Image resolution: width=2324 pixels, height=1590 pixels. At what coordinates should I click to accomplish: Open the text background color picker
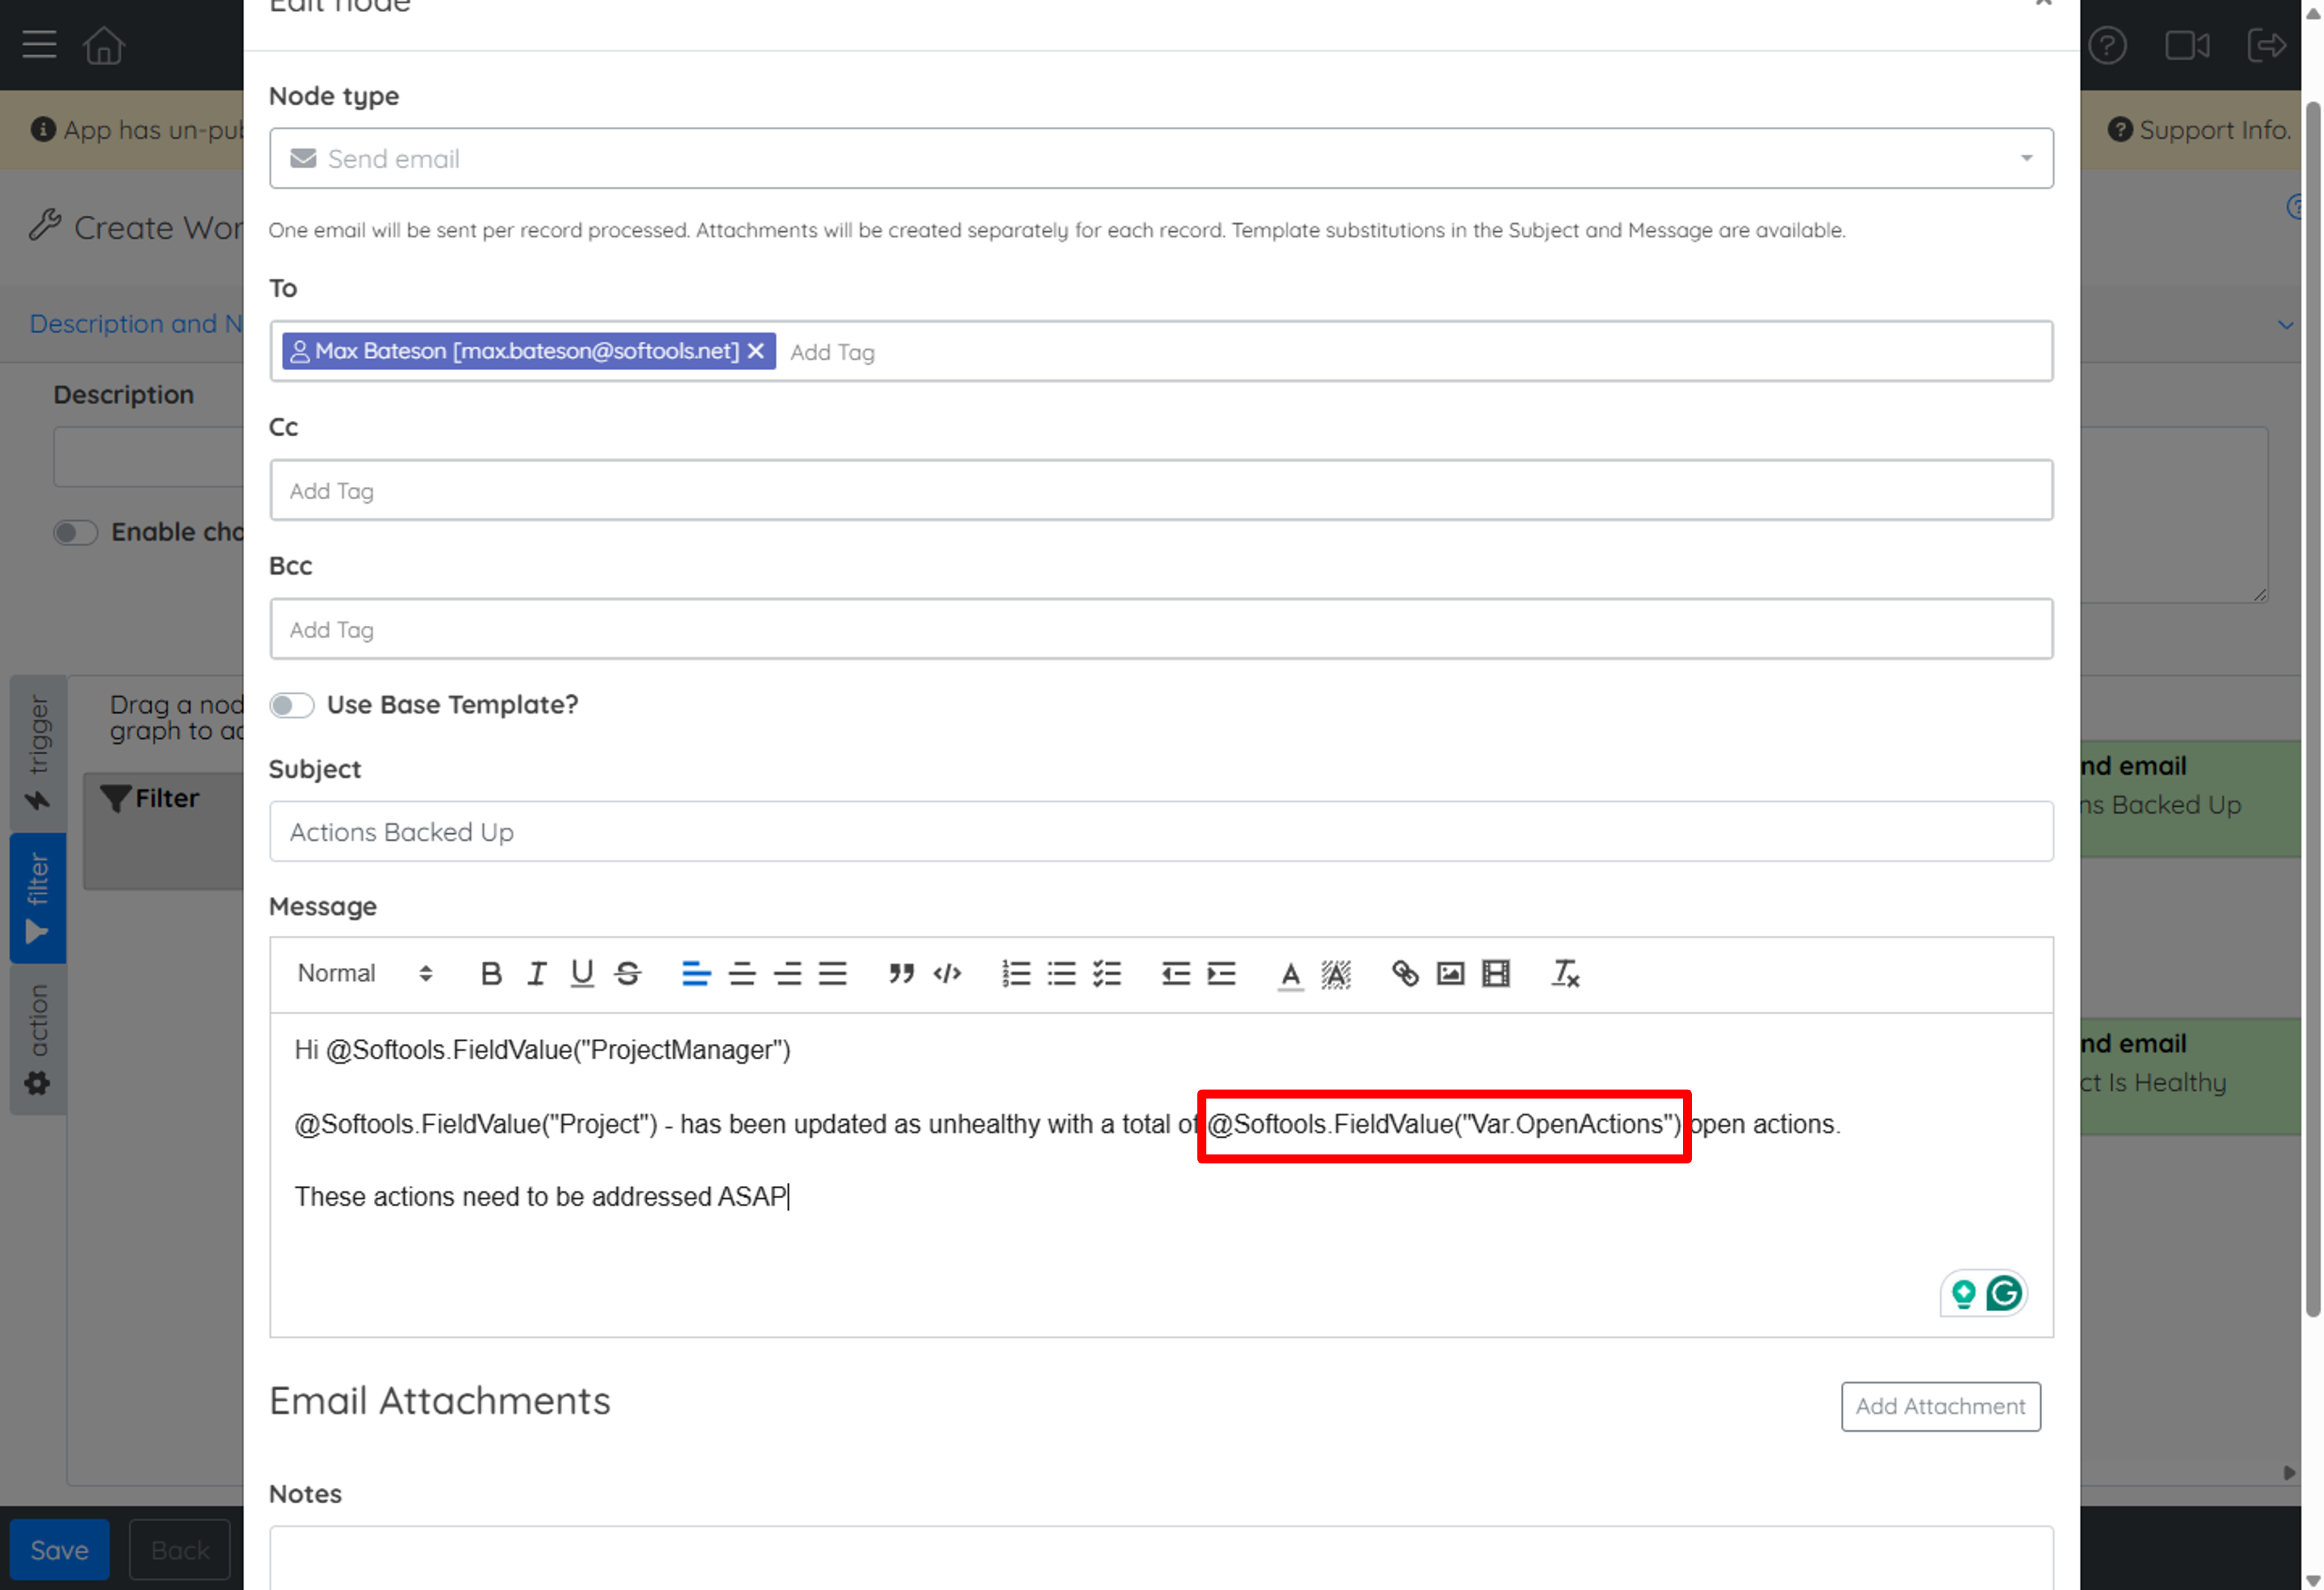[1336, 974]
